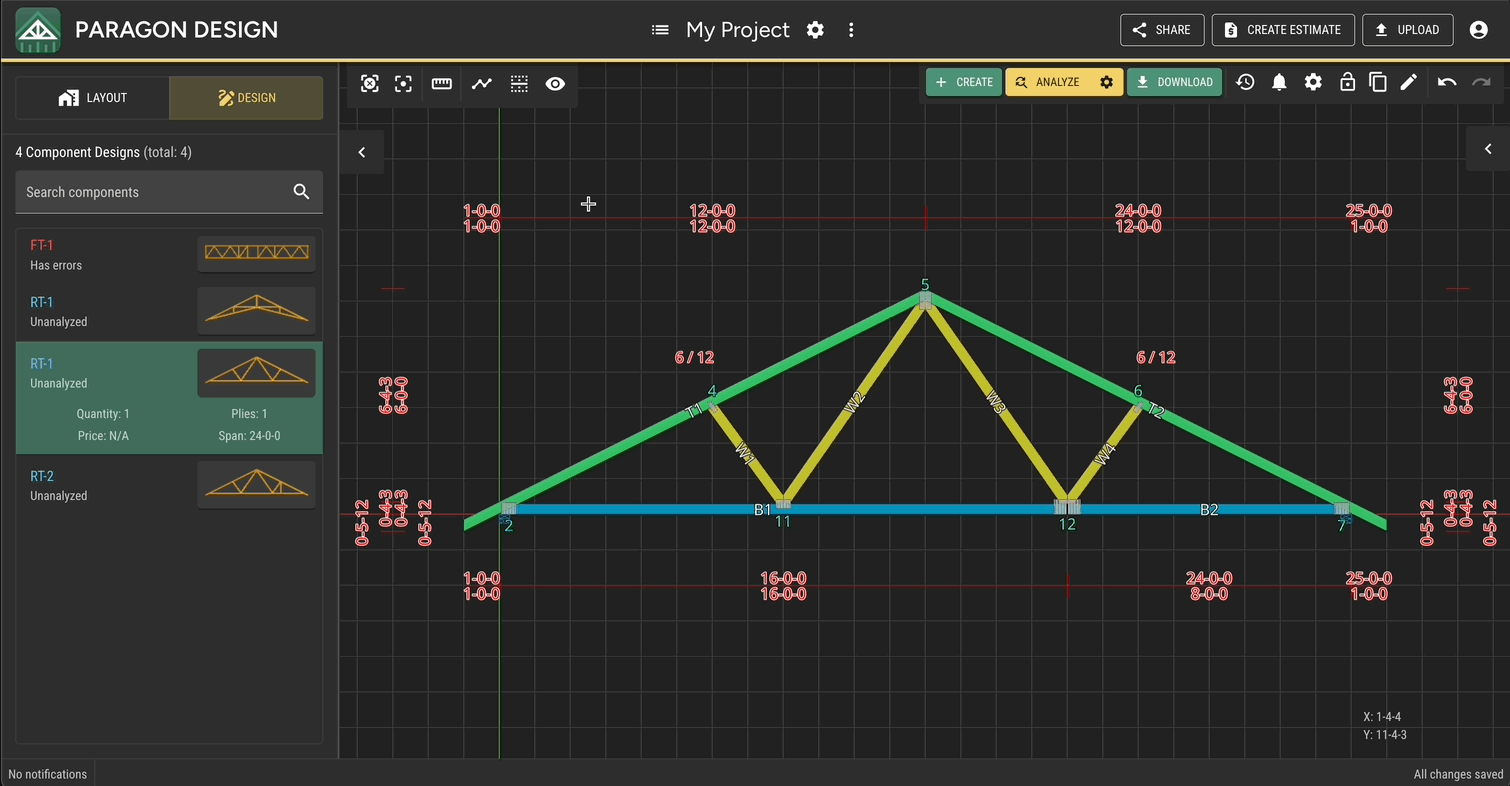The height and width of the screenshot is (786, 1510).
Task: Click the copy design icon
Action: point(1377,82)
